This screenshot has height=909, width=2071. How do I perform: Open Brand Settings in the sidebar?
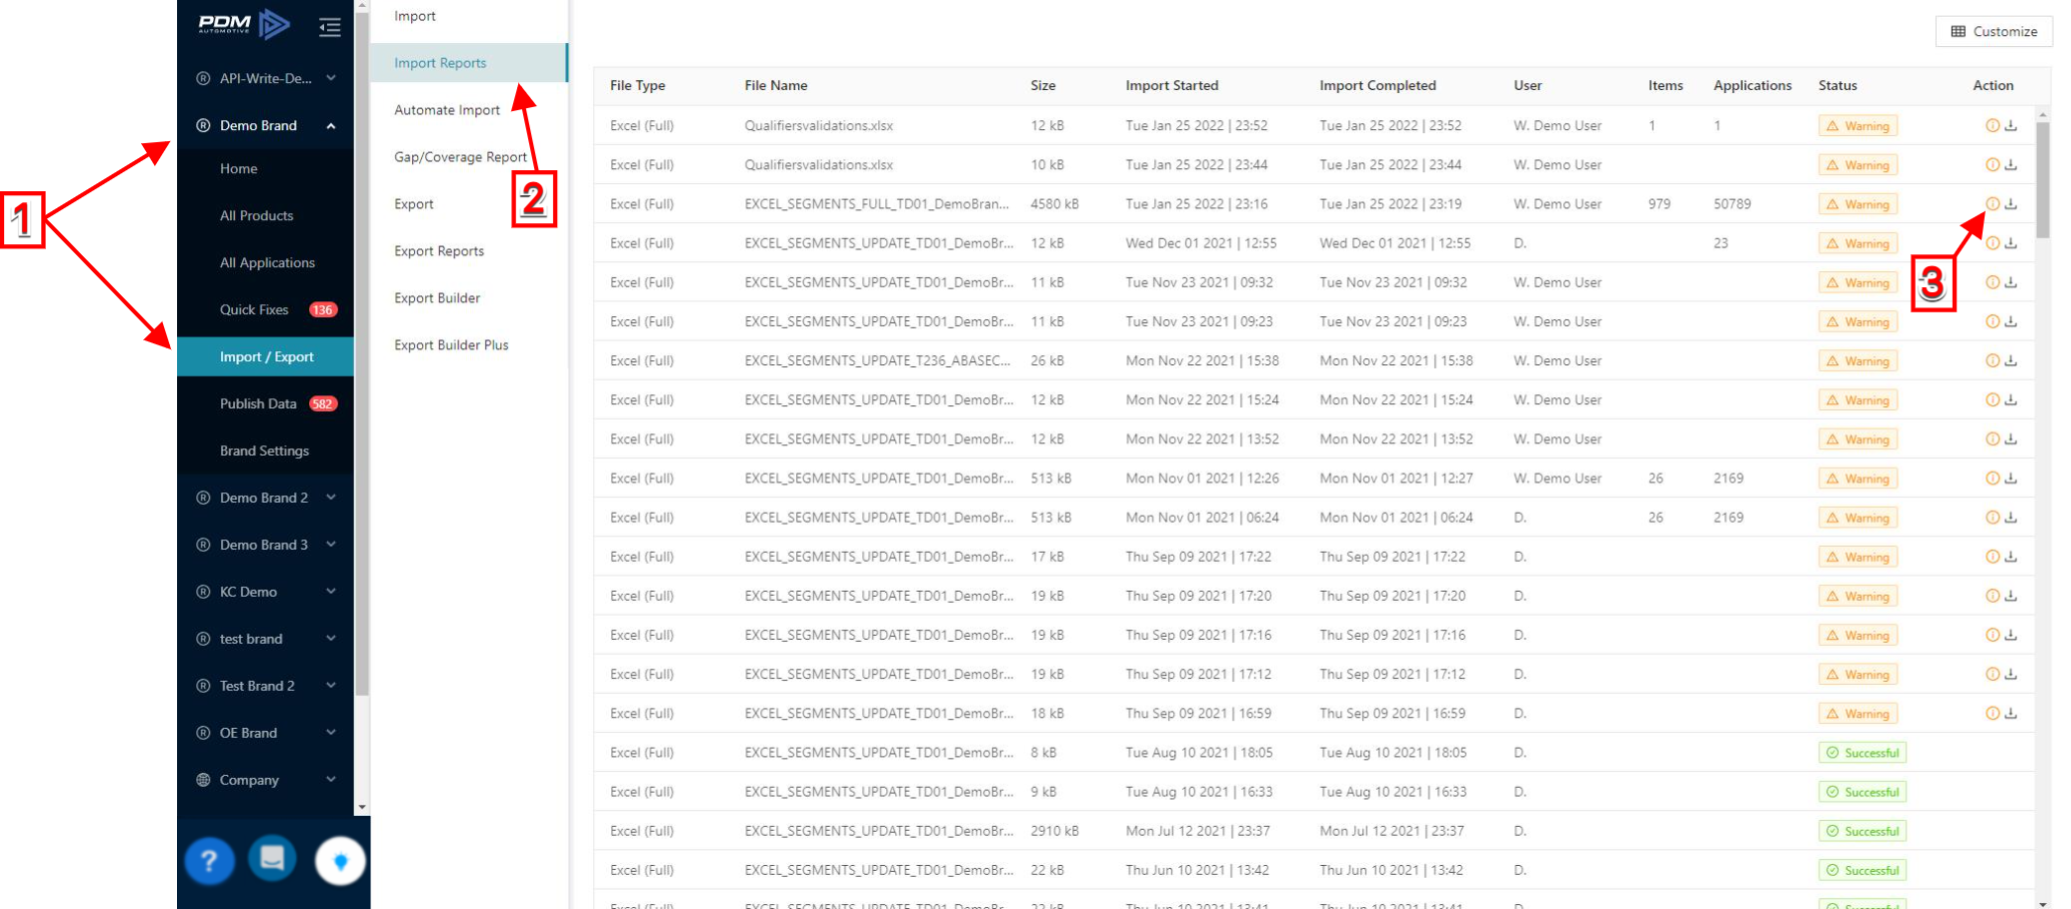click(265, 451)
